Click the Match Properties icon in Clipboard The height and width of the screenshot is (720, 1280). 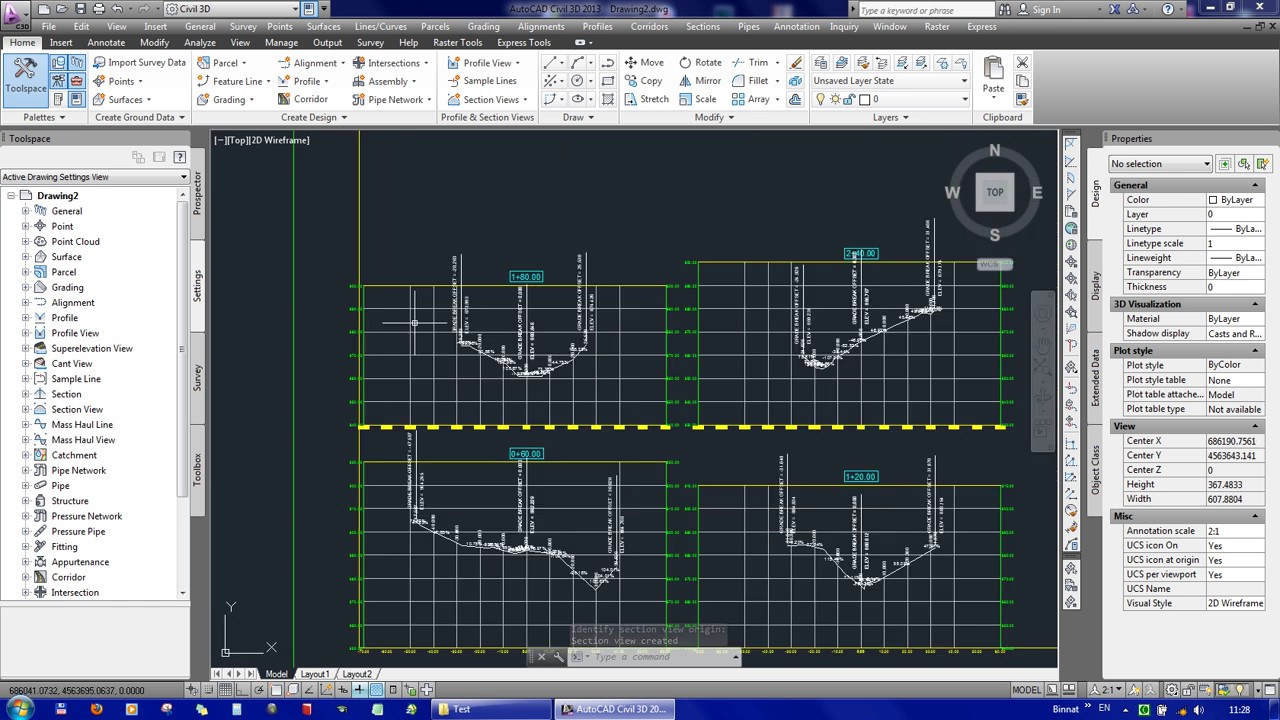[x=1022, y=99]
